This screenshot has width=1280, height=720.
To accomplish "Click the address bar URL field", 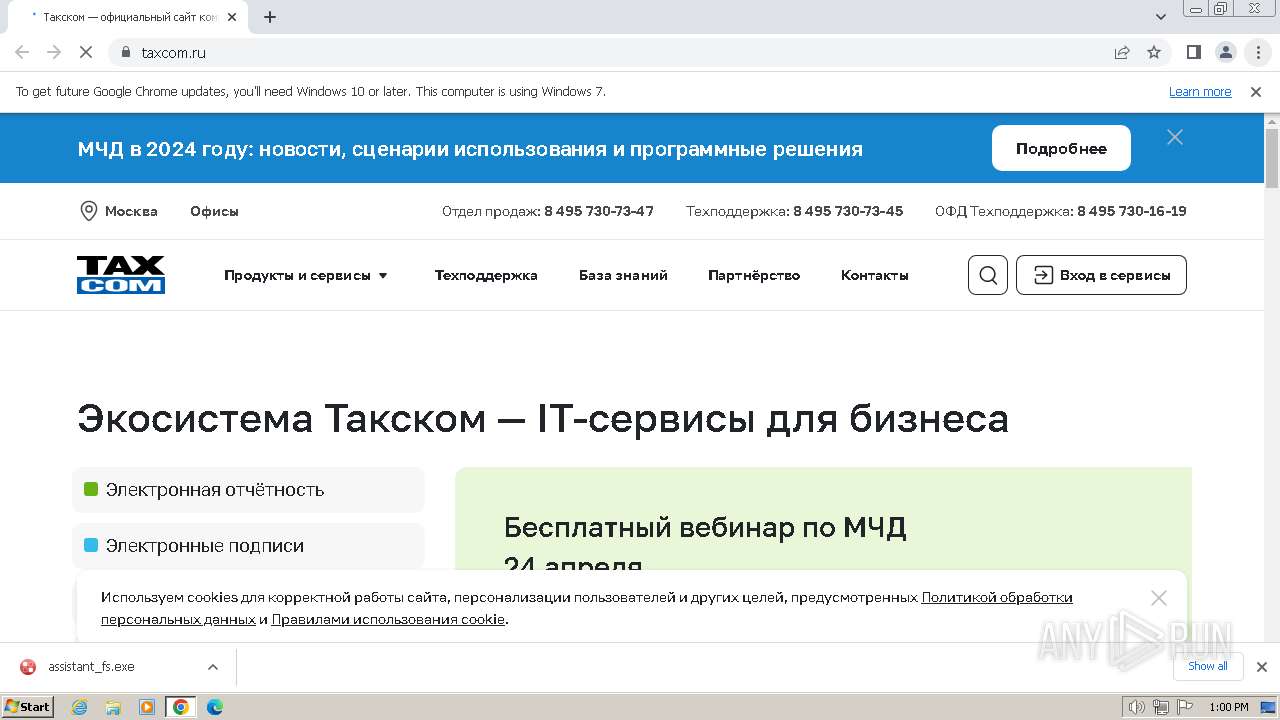I will tap(620, 52).
